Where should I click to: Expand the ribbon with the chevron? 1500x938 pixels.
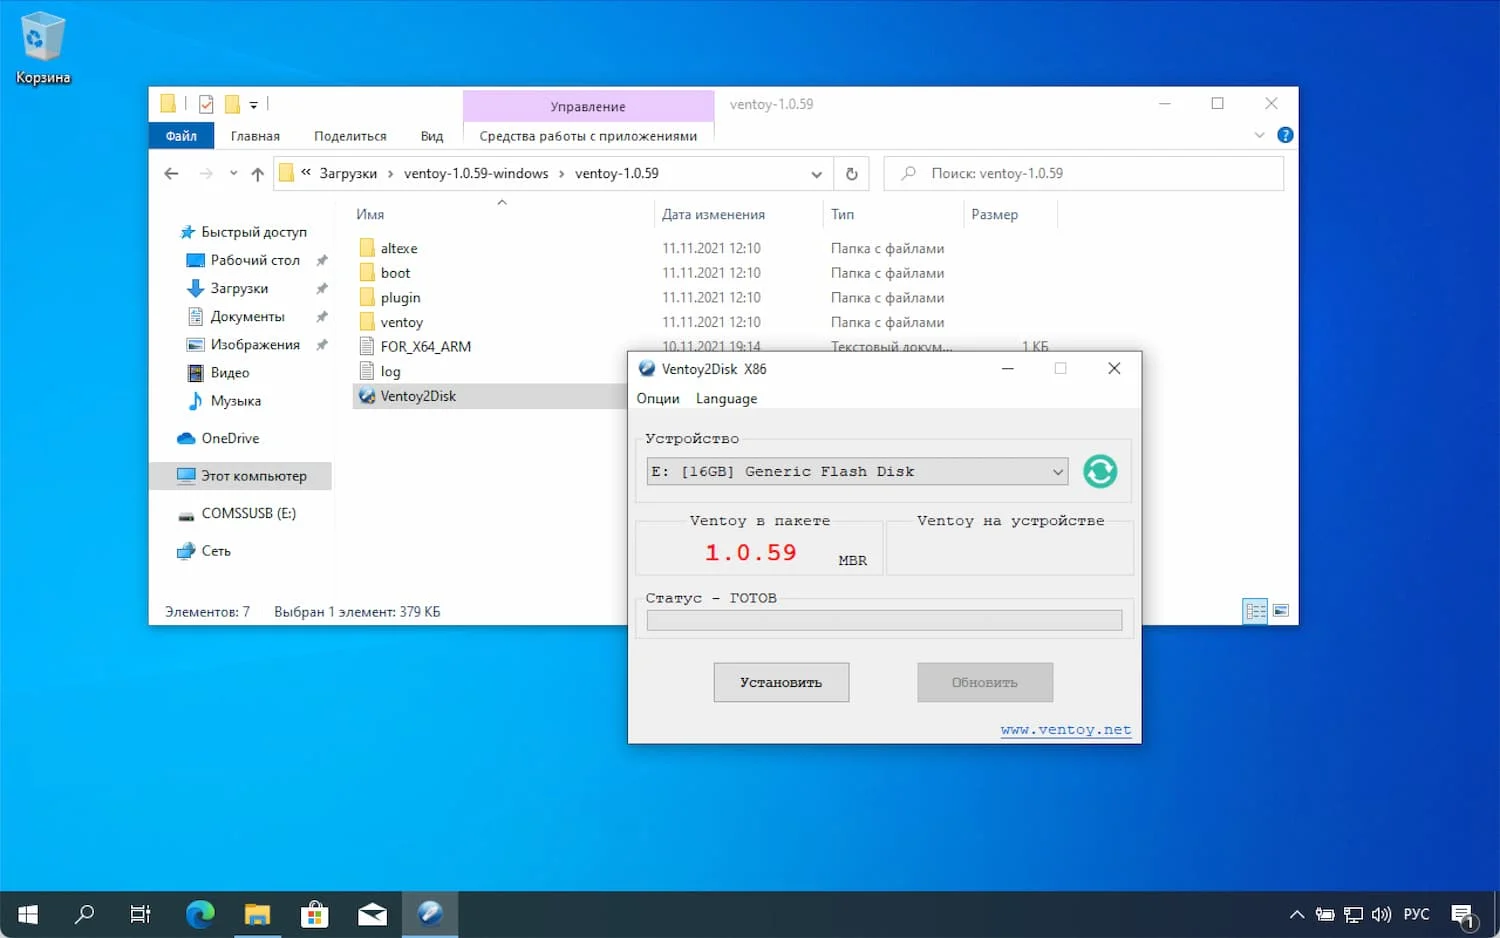[1259, 135]
